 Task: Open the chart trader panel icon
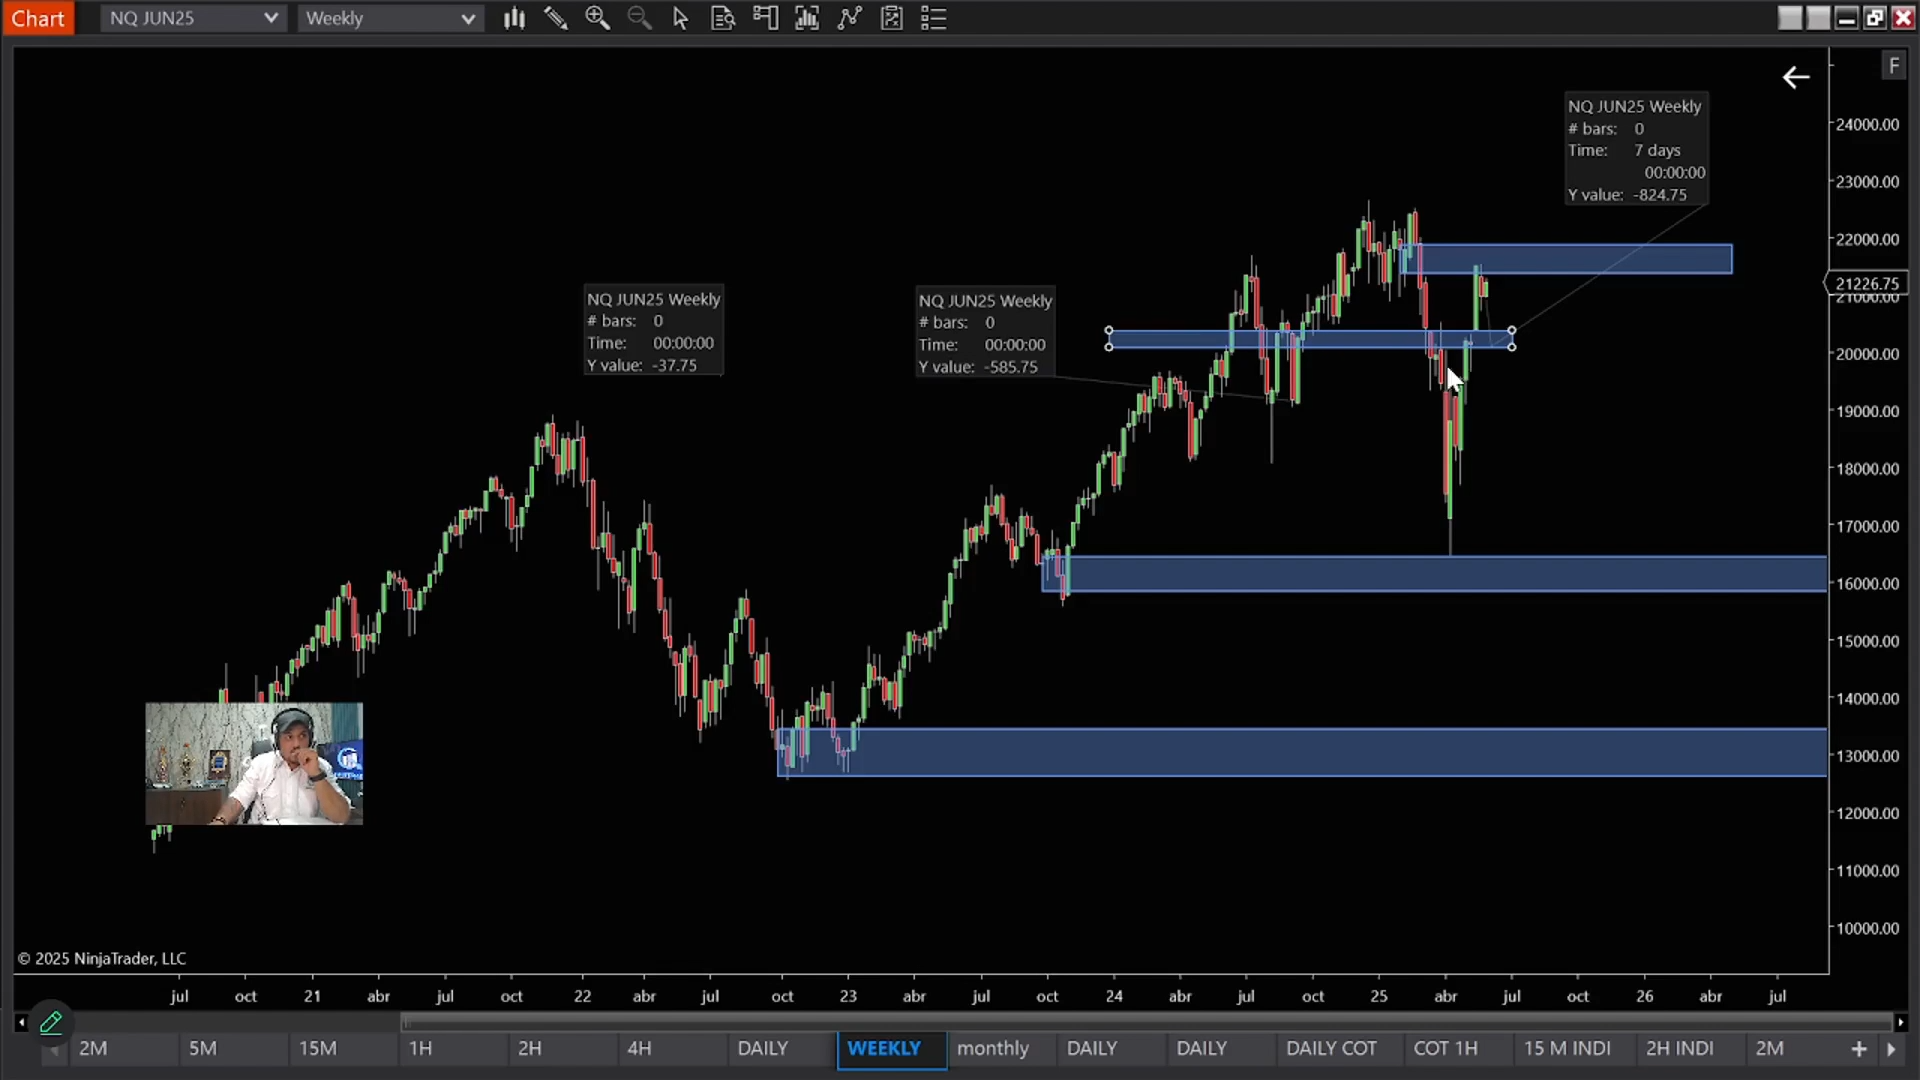pos(766,18)
